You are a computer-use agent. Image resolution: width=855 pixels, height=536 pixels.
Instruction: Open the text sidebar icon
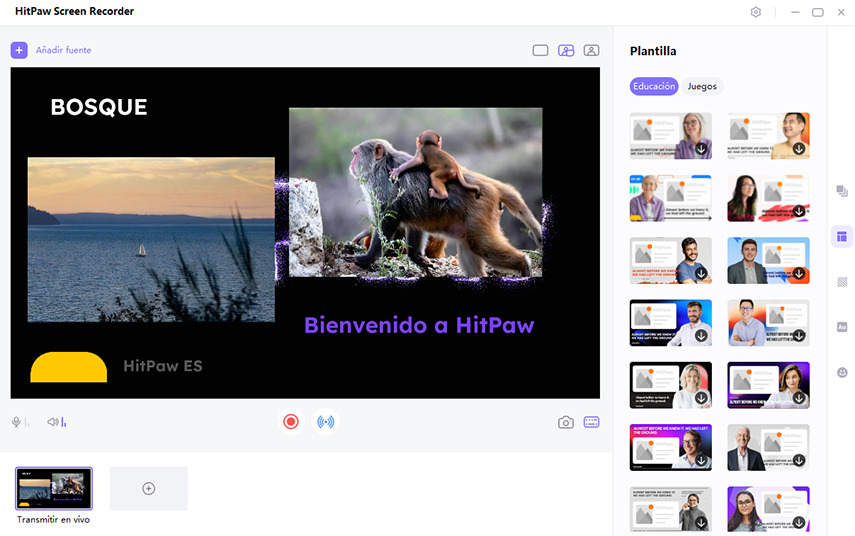click(x=842, y=327)
